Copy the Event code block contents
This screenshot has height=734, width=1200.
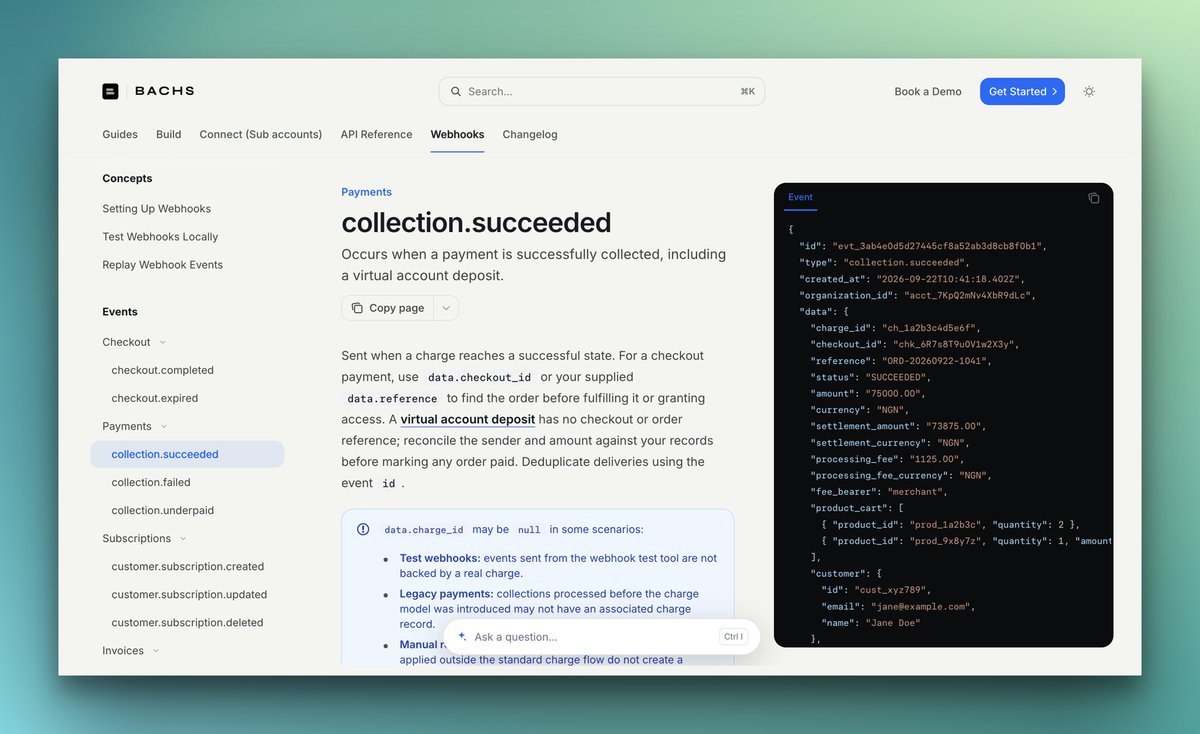coord(1093,198)
